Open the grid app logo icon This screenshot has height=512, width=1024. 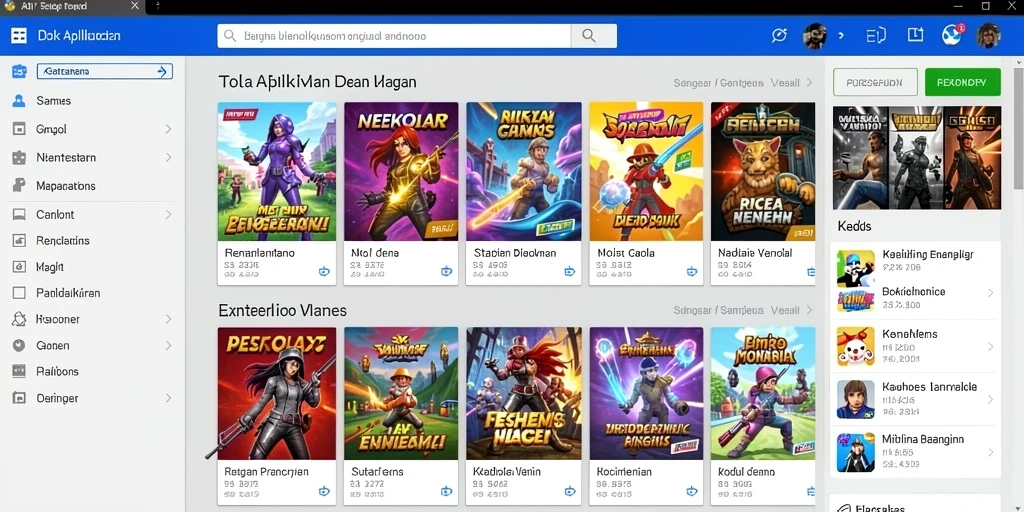point(19,36)
